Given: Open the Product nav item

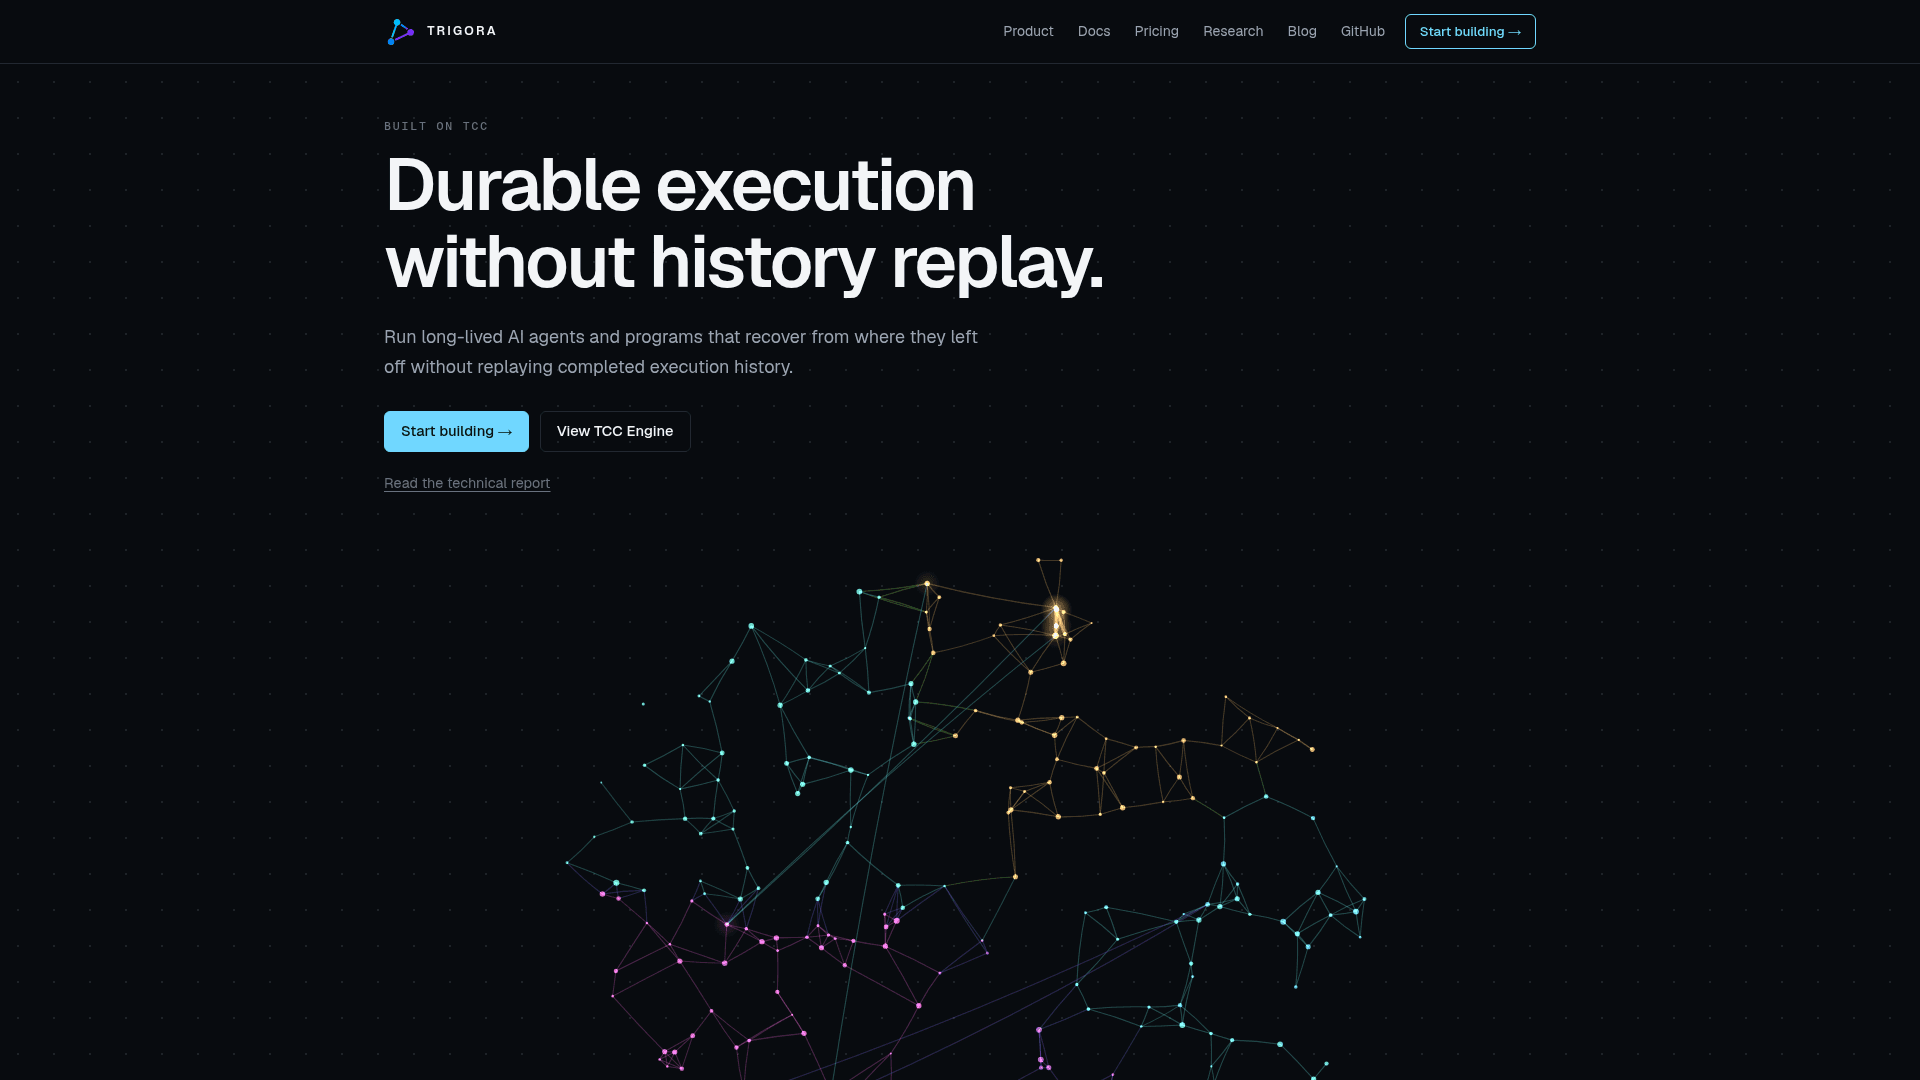Looking at the screenshot, I should (1028, 31).
